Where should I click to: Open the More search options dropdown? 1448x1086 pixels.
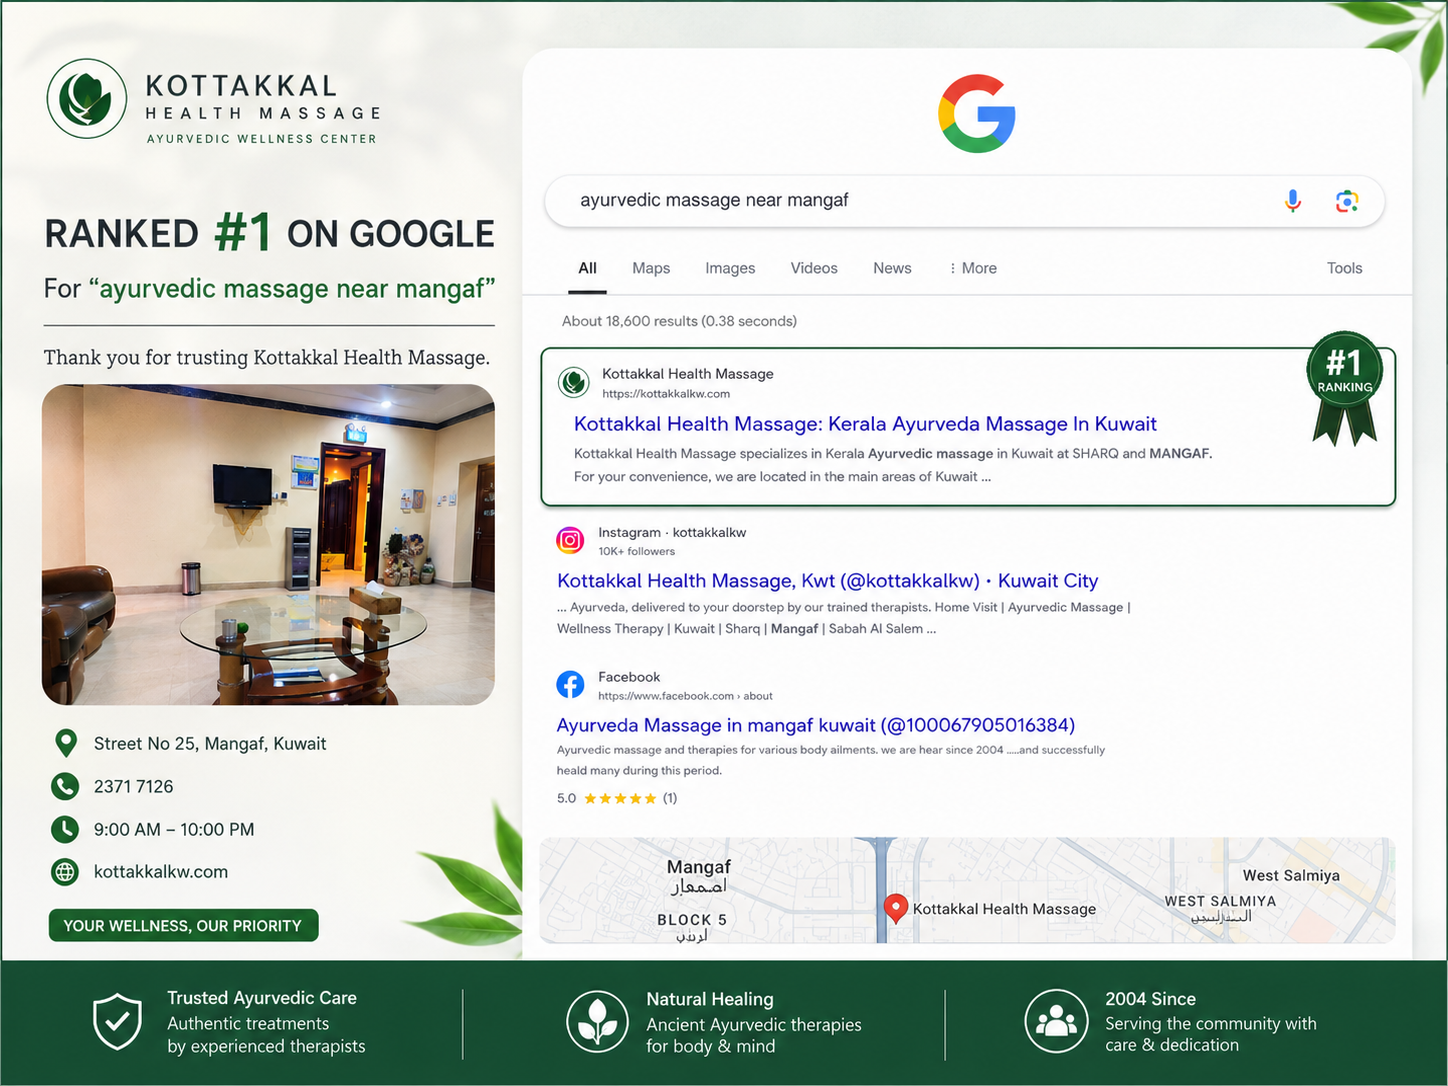972,268
